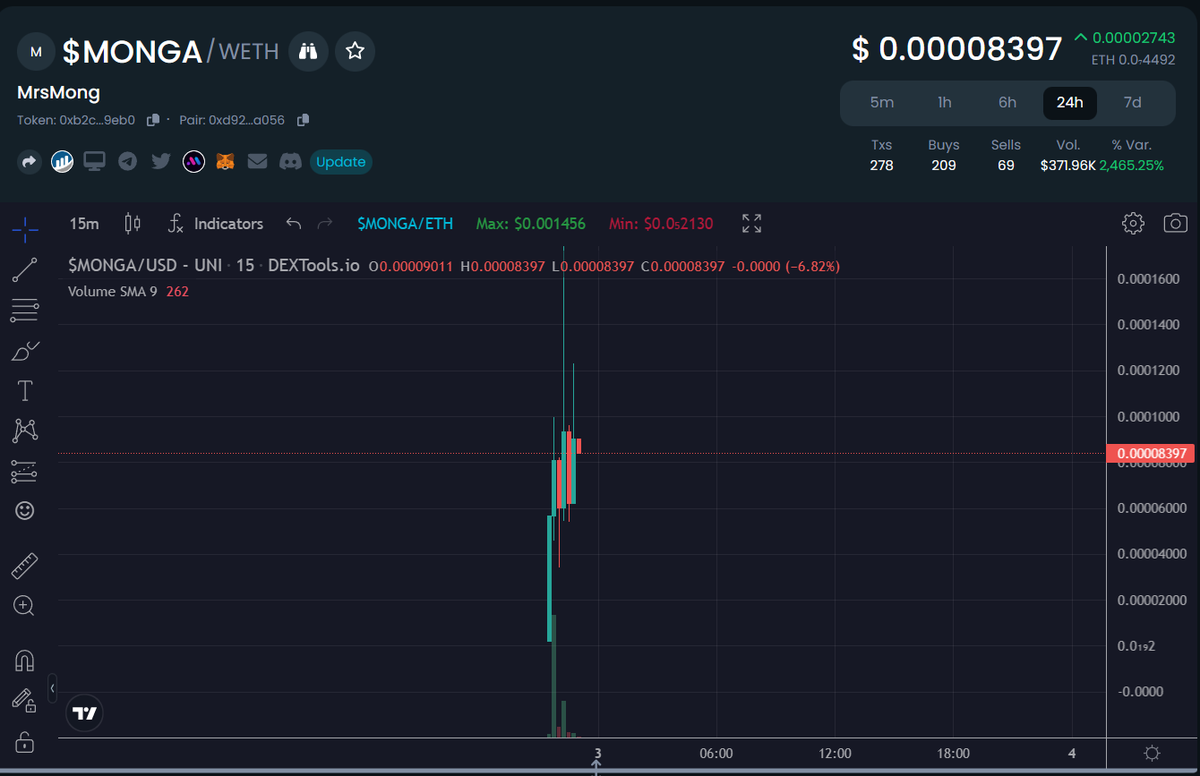Click the $MONGA/USD chart title legend

pyautogui.click(x=213, y=266)
